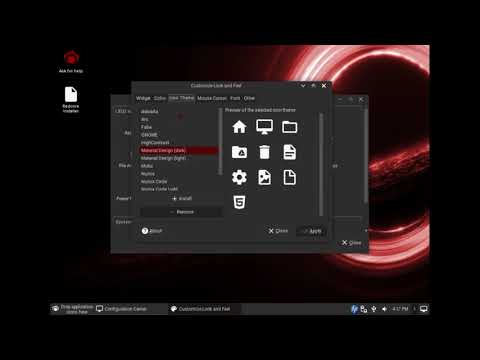Switch to the Color tab
Image resolution: width=480 pixels, height=360 pixels.
pos(160,98)
